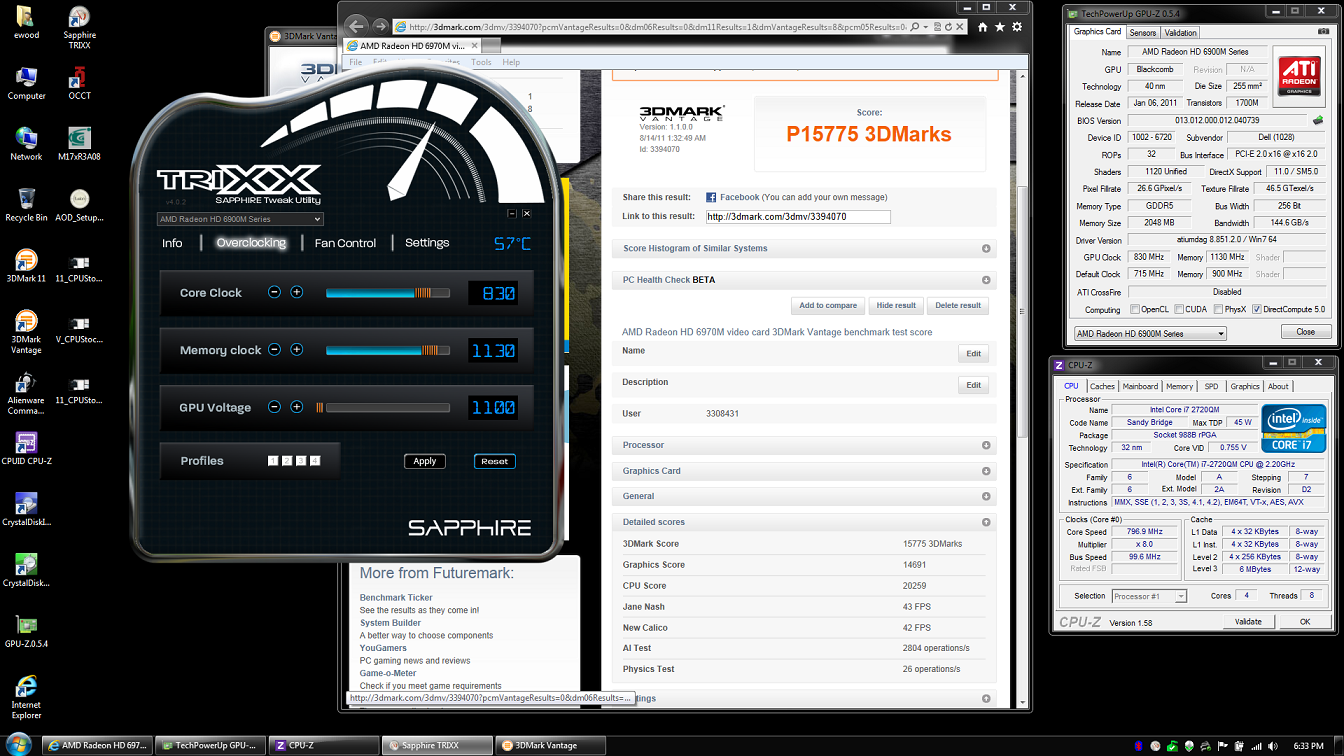Switch to TRIXX Info tab
Image resolution: width=1344 pixels, height=756 pixels.
tap(172, 243)
